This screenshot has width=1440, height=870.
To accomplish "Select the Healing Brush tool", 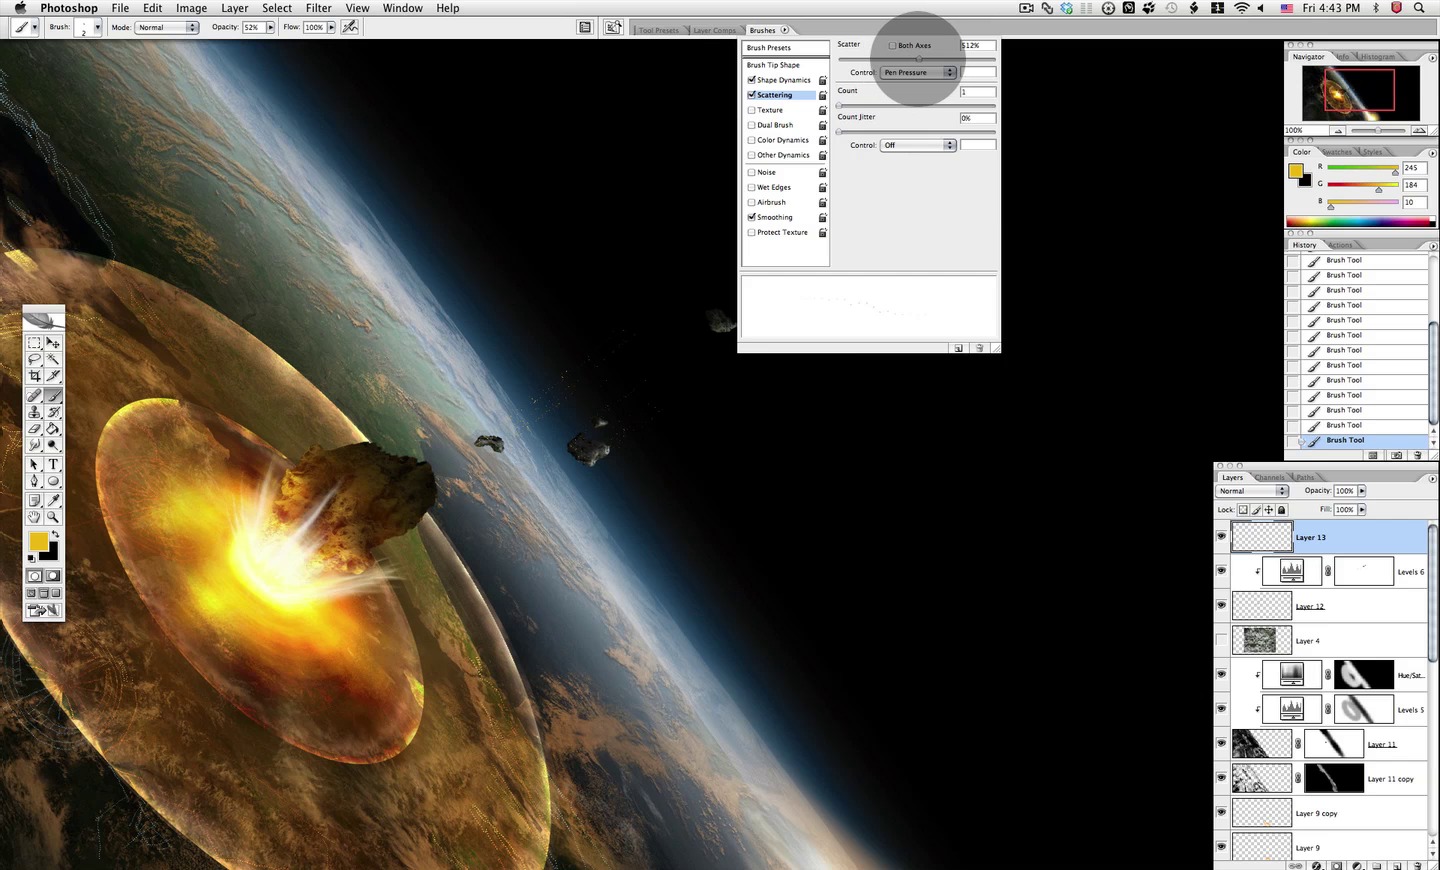I will click(34, 396).
